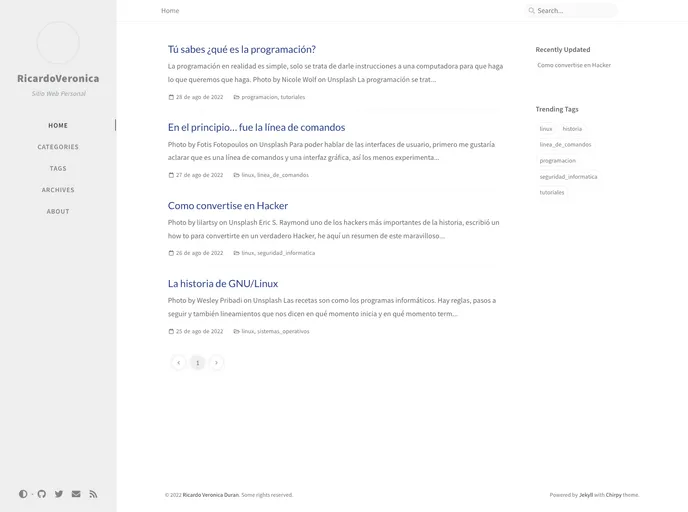688x512 pixels.
Task: Open the GitHub profile icon
Action: pos(41,494)
